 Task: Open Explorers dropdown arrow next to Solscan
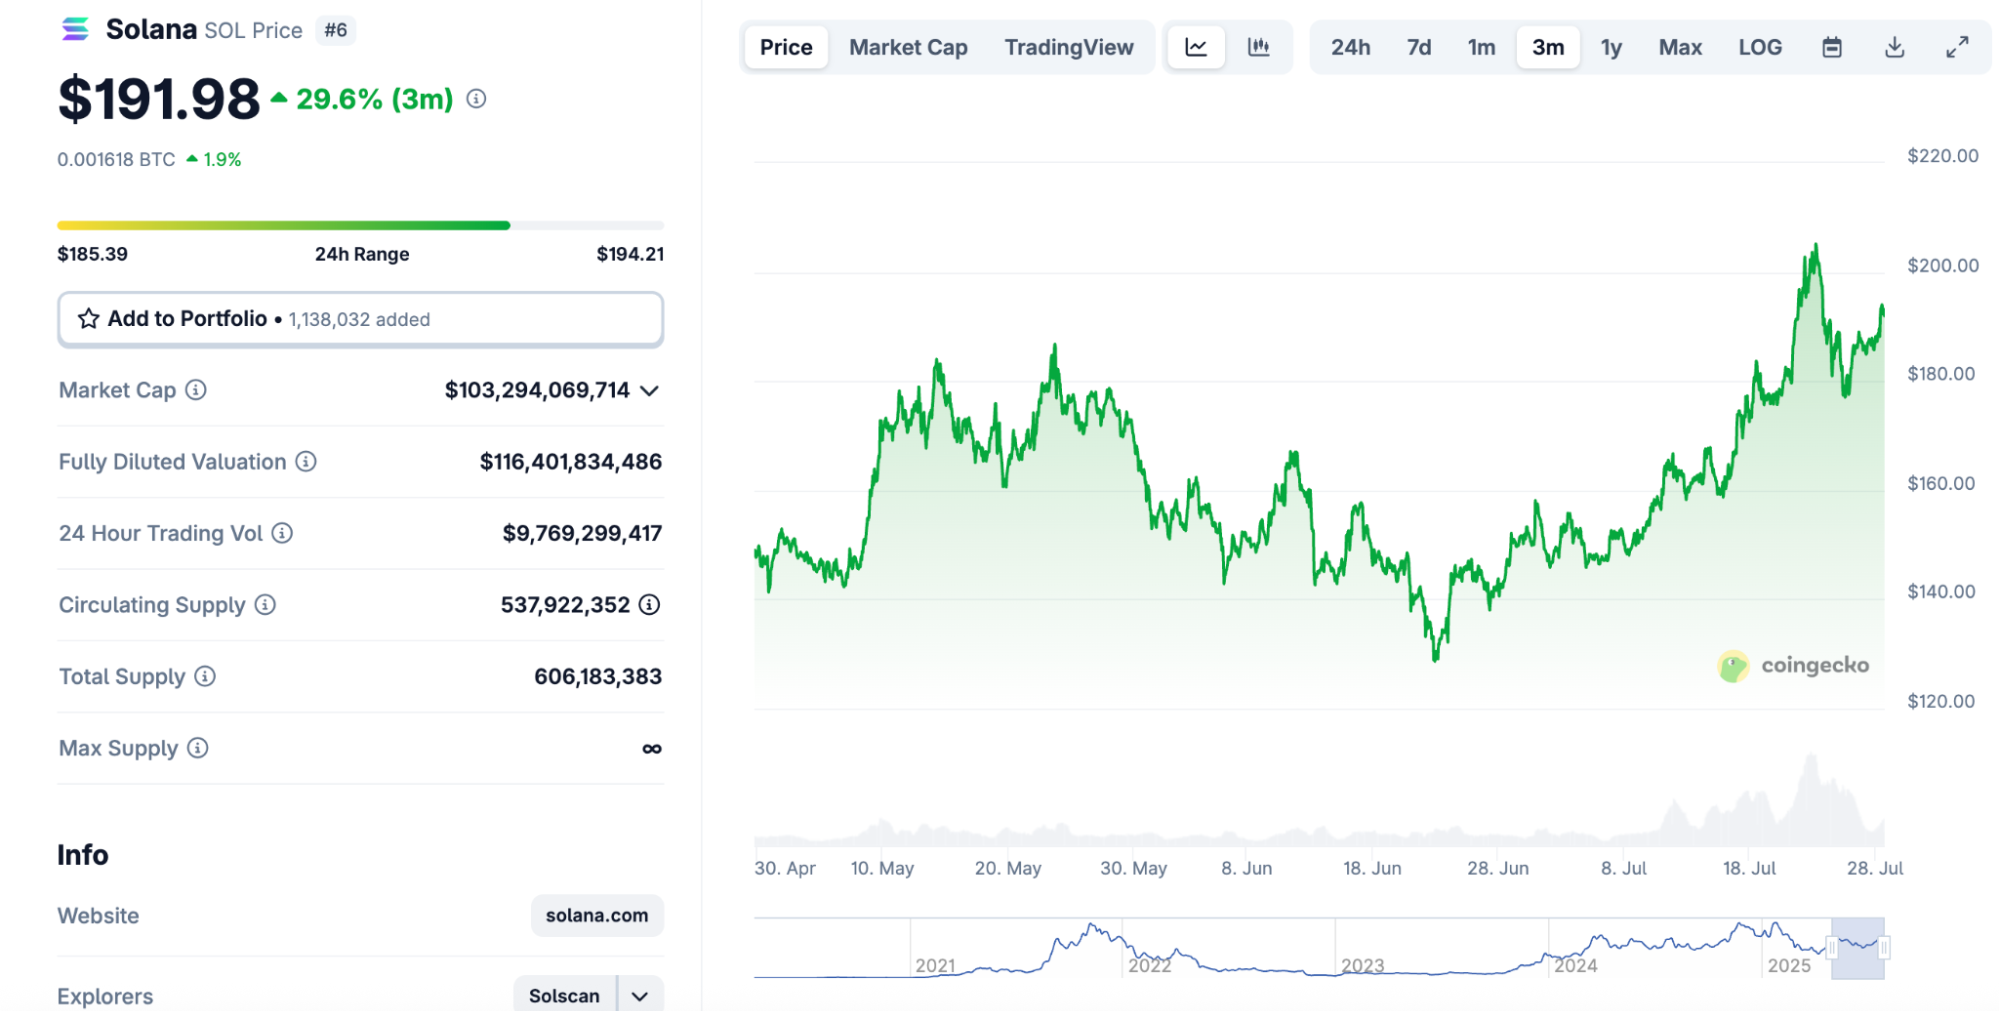pyautogui.click(x=640, y=996)
